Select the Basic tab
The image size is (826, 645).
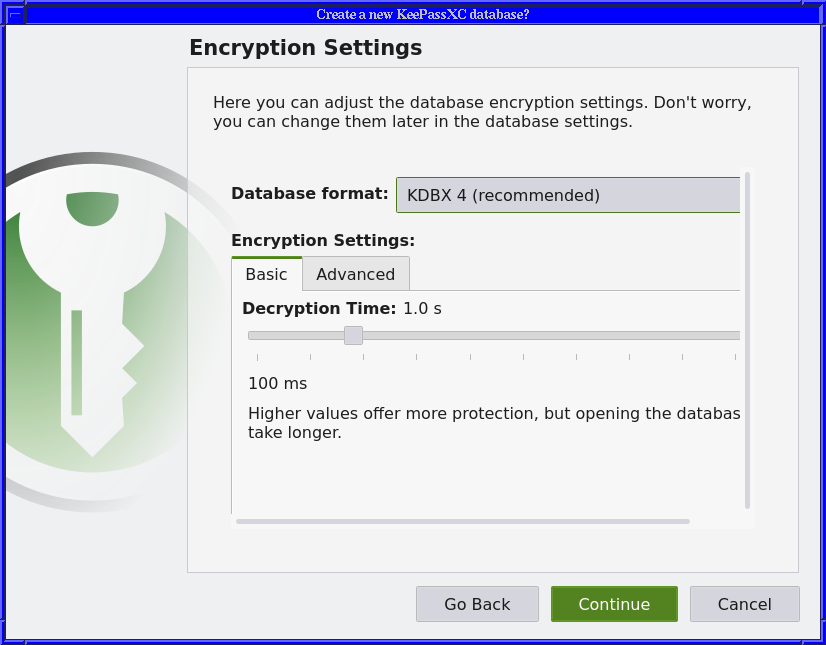click(x=267, y=274)
